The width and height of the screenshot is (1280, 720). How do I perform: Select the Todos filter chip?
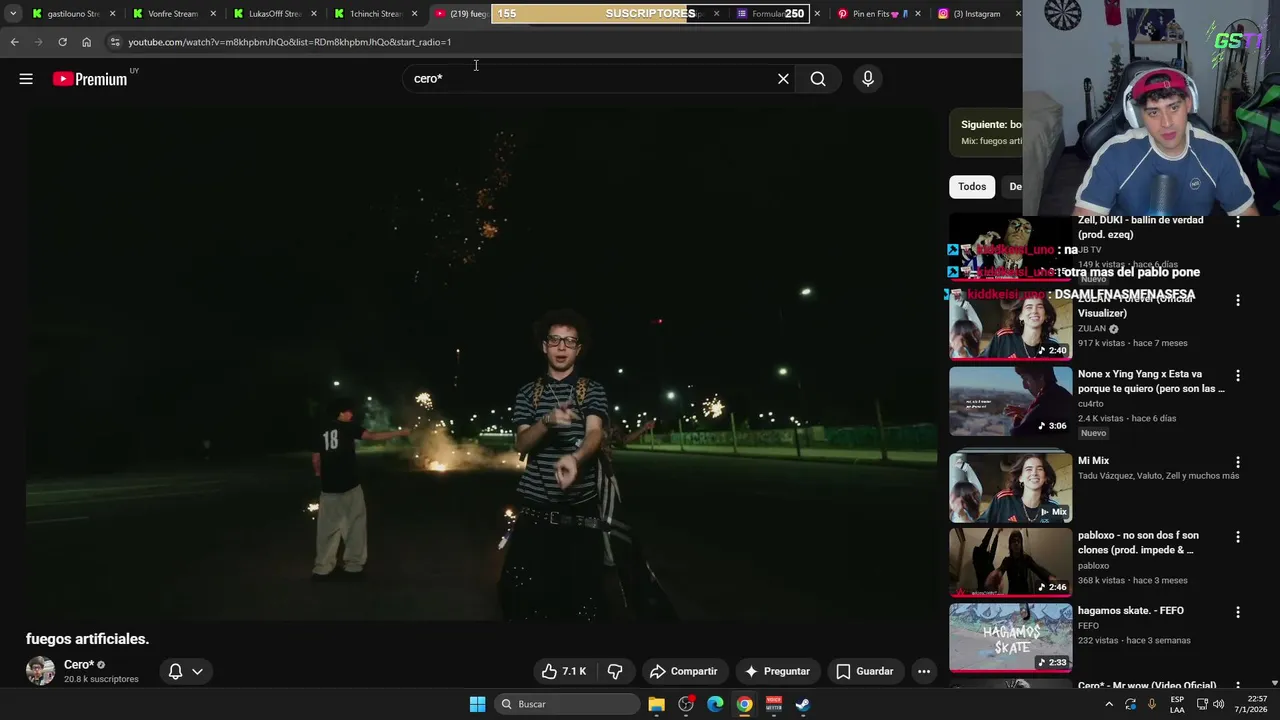click(972, 187)
